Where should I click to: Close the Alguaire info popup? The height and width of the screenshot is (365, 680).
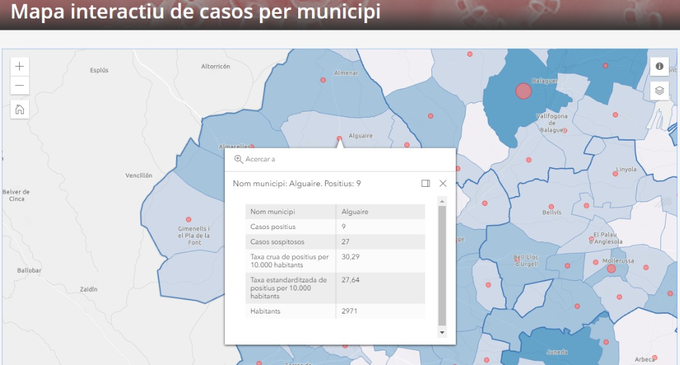[x=443, y=183]
